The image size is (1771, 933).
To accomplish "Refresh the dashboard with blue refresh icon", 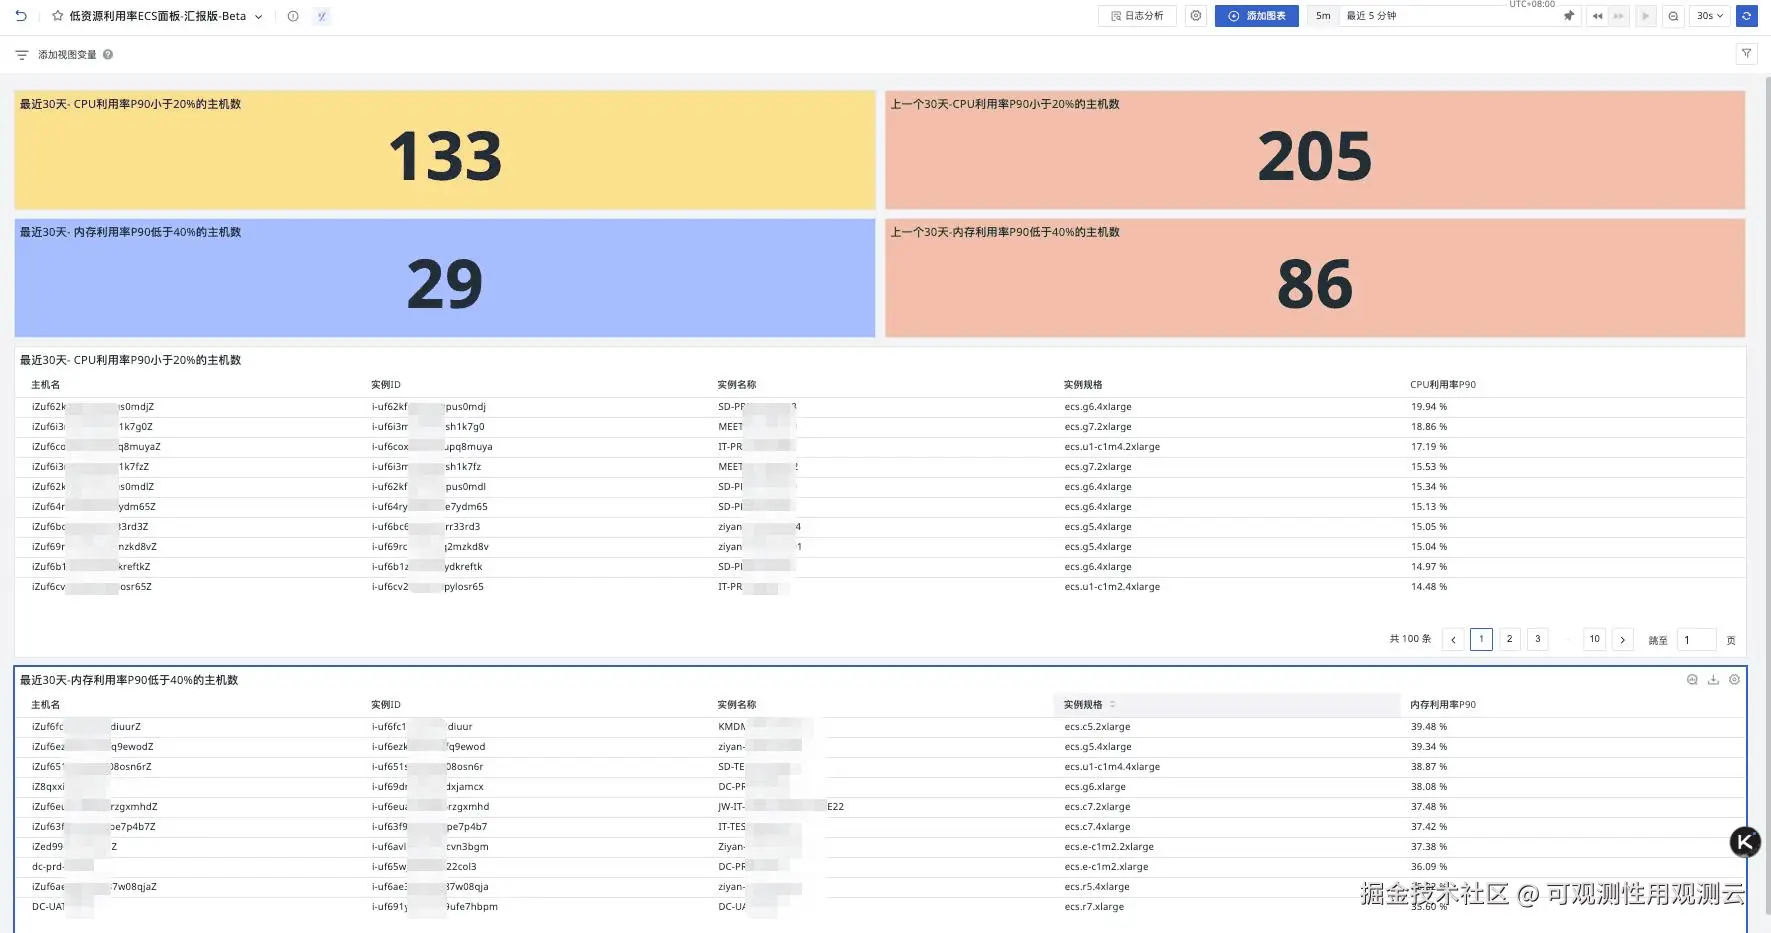I will coord(1747,16).
